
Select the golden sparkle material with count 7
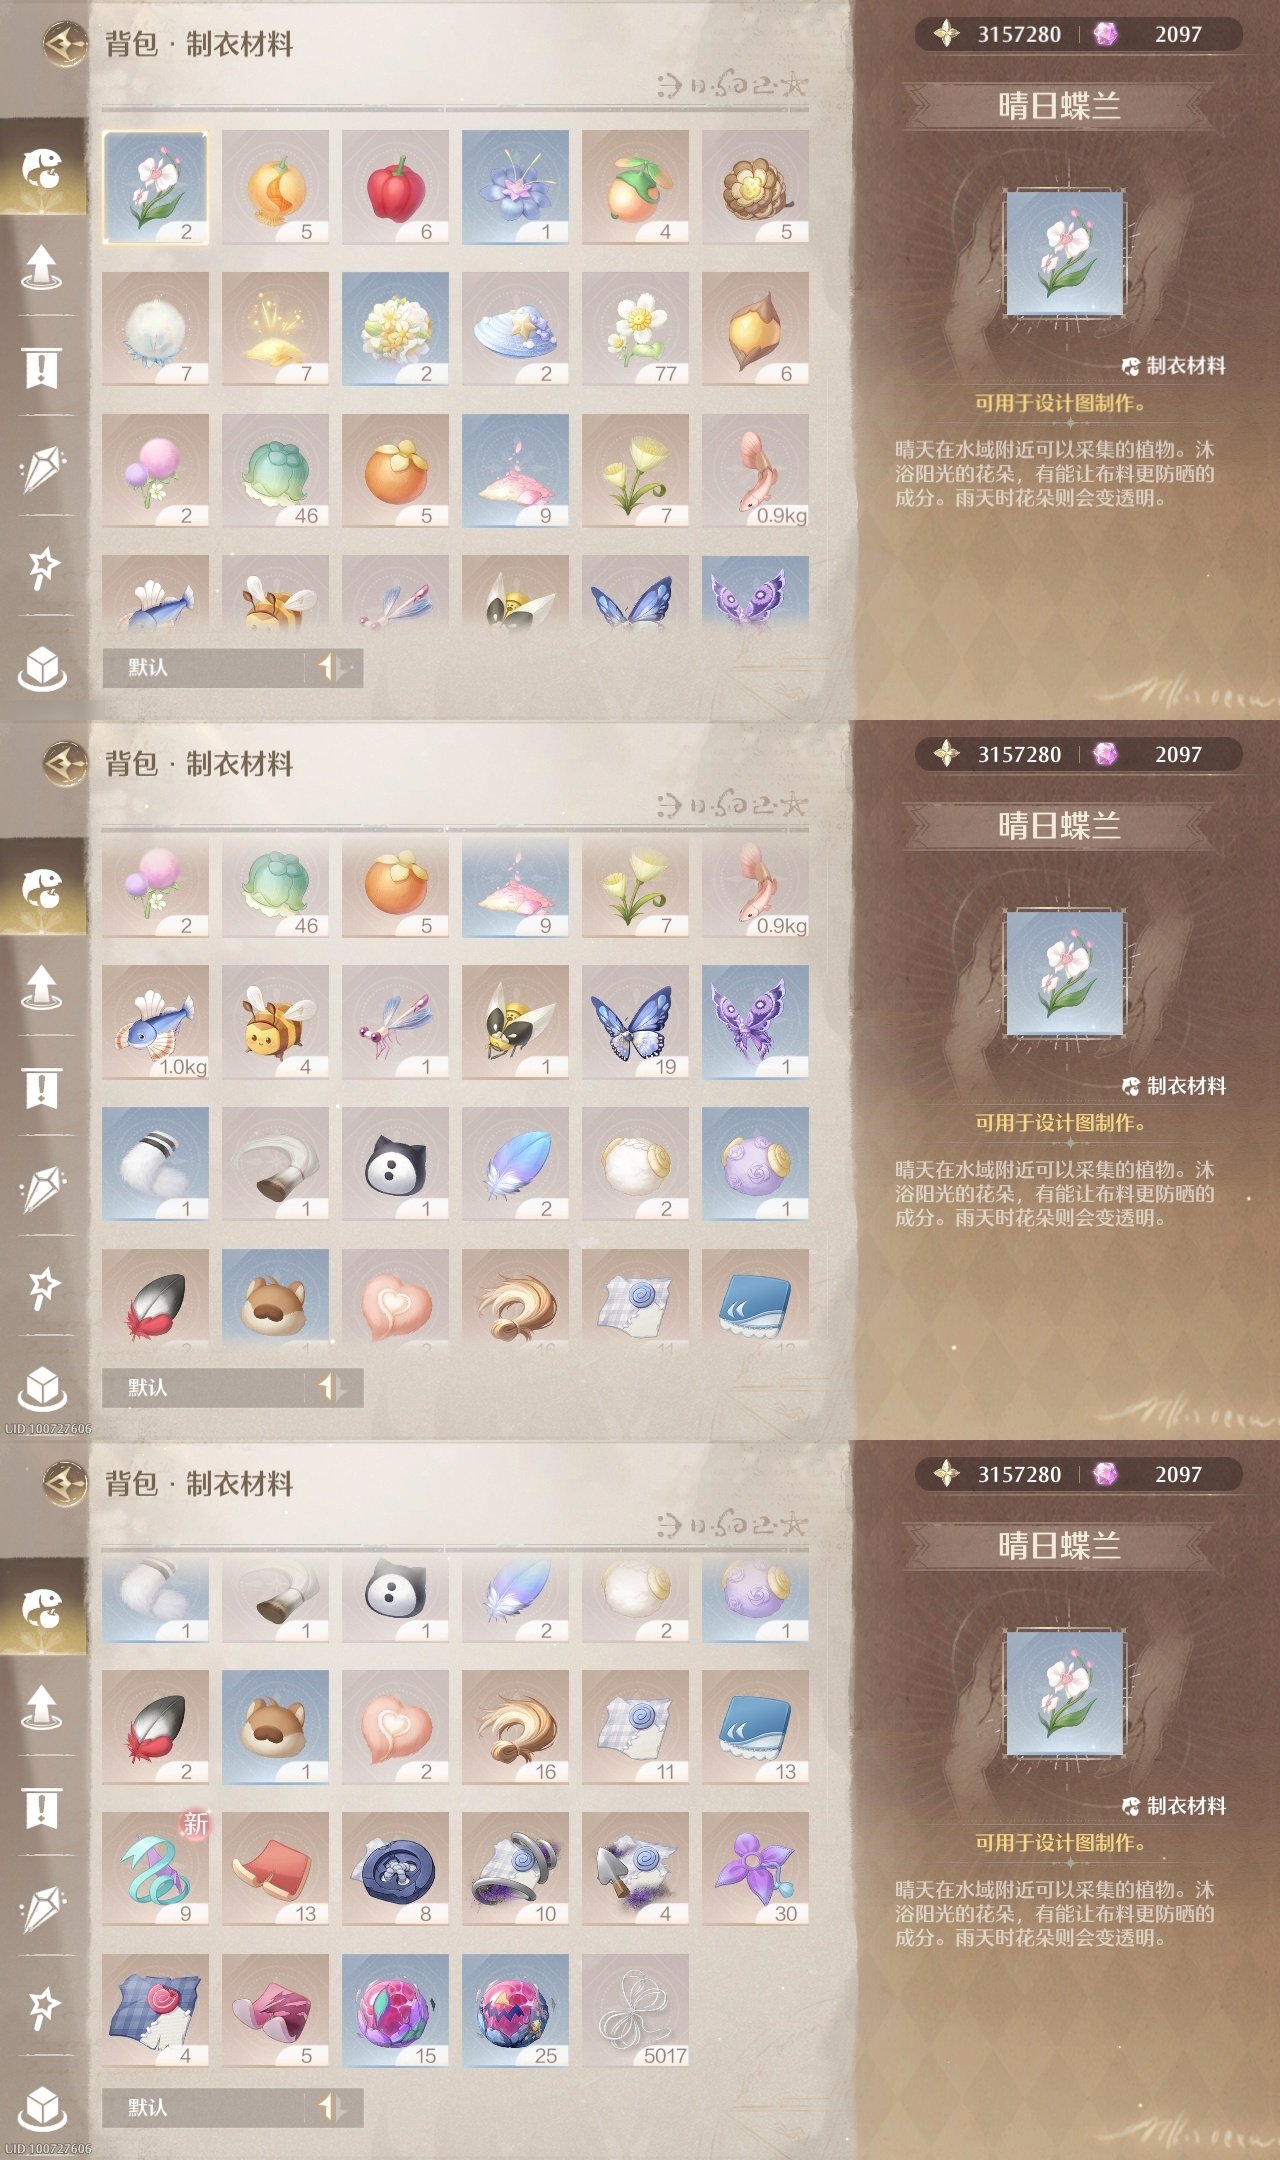(275, 329)
